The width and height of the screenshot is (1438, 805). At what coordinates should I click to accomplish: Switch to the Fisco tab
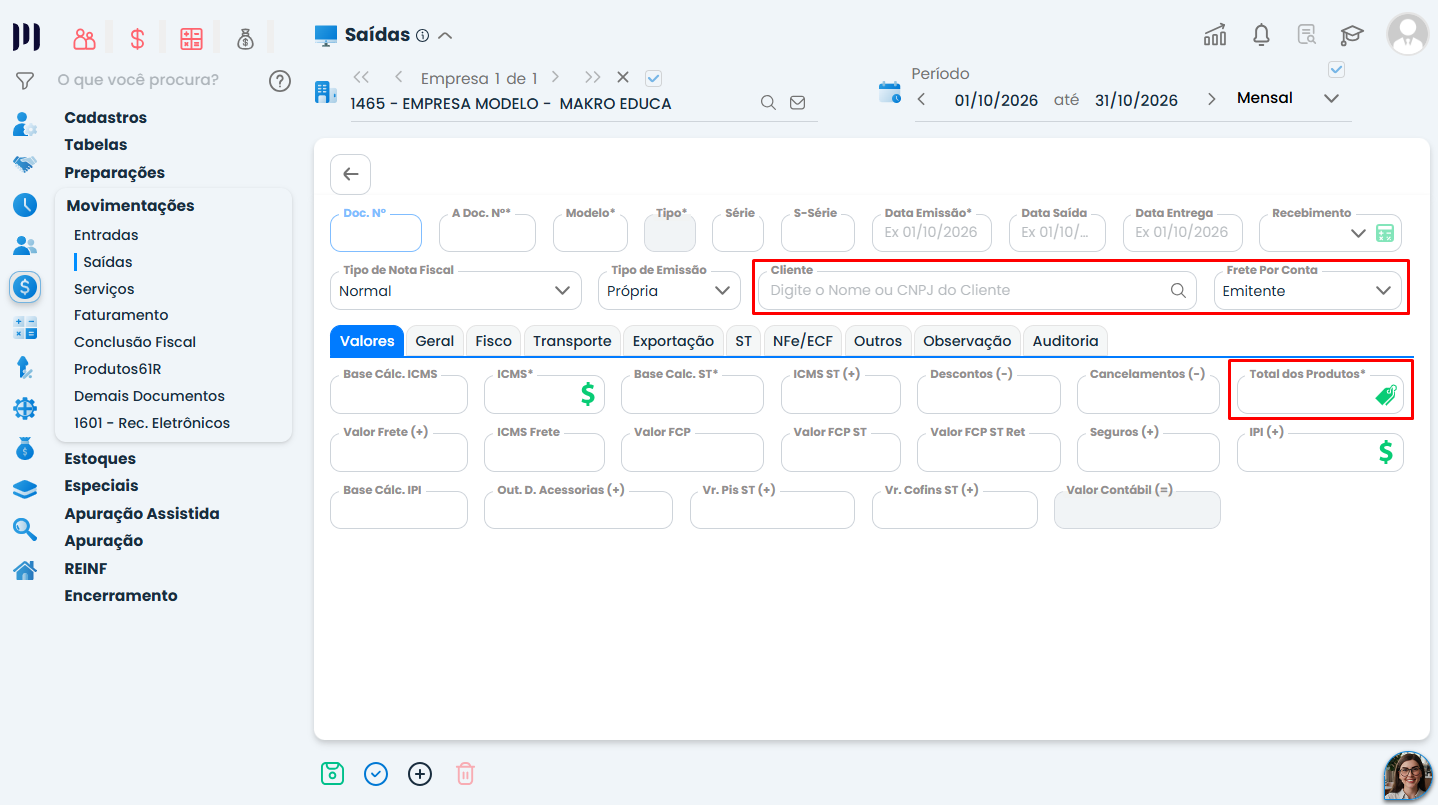pos(494,341)
